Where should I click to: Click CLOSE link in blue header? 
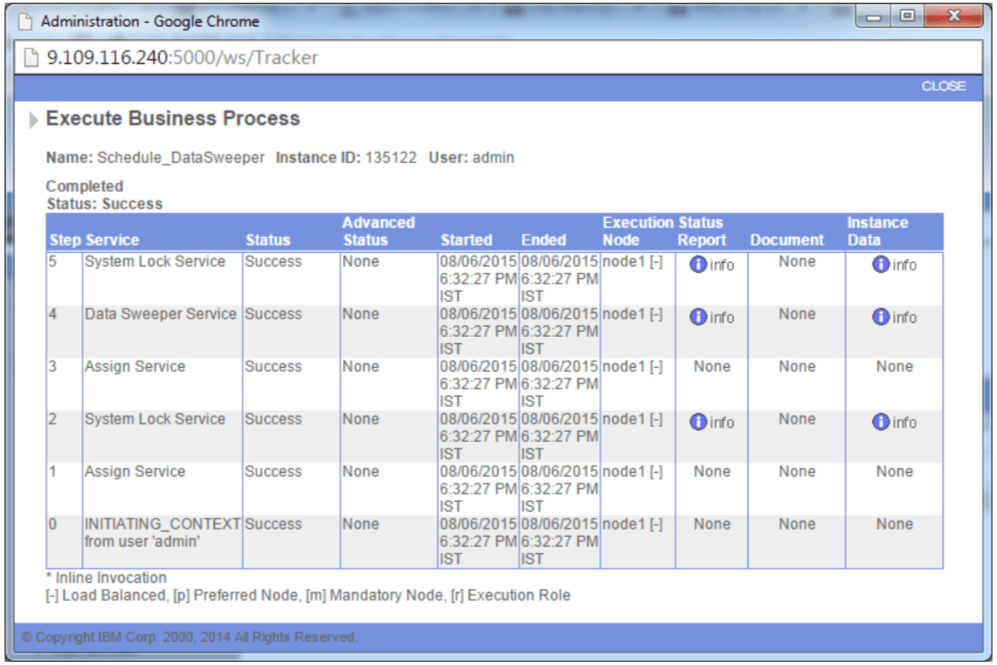943,86
